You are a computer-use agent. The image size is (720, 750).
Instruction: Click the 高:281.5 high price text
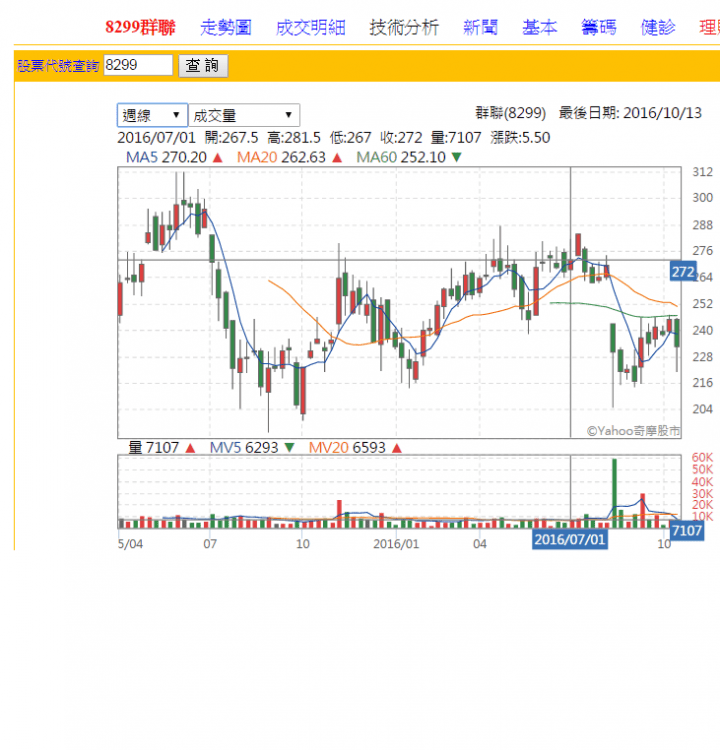[294, 138]
